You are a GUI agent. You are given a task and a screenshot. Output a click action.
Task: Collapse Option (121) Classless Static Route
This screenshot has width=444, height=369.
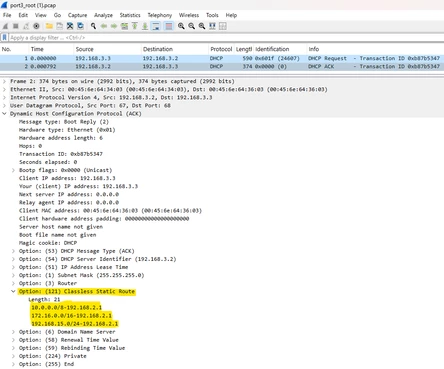(13, 291)
